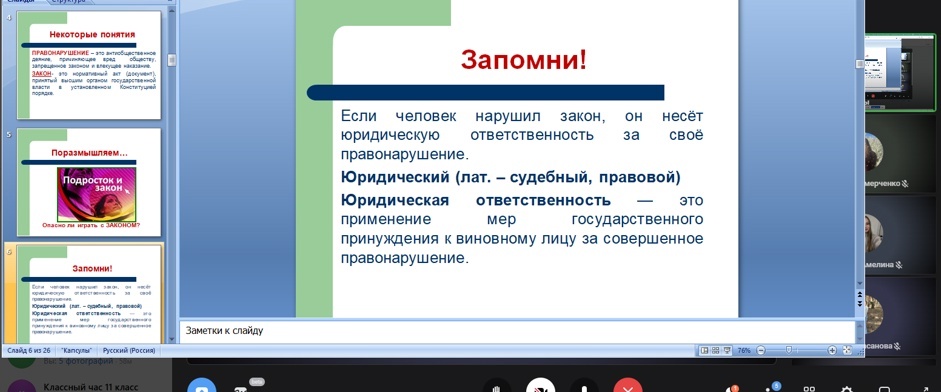Select the Поразмышляем slide thumbnail
Image resolution: width=941 pixels, height=392 pixels.
[89, 182]
